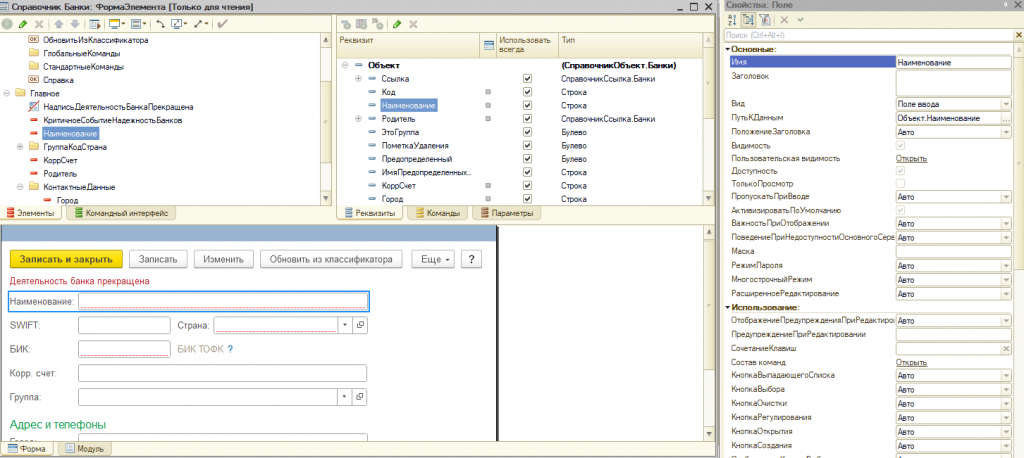Open the 'Еще' menu button
Viewport: 1024px width, 458px height.
433,259
